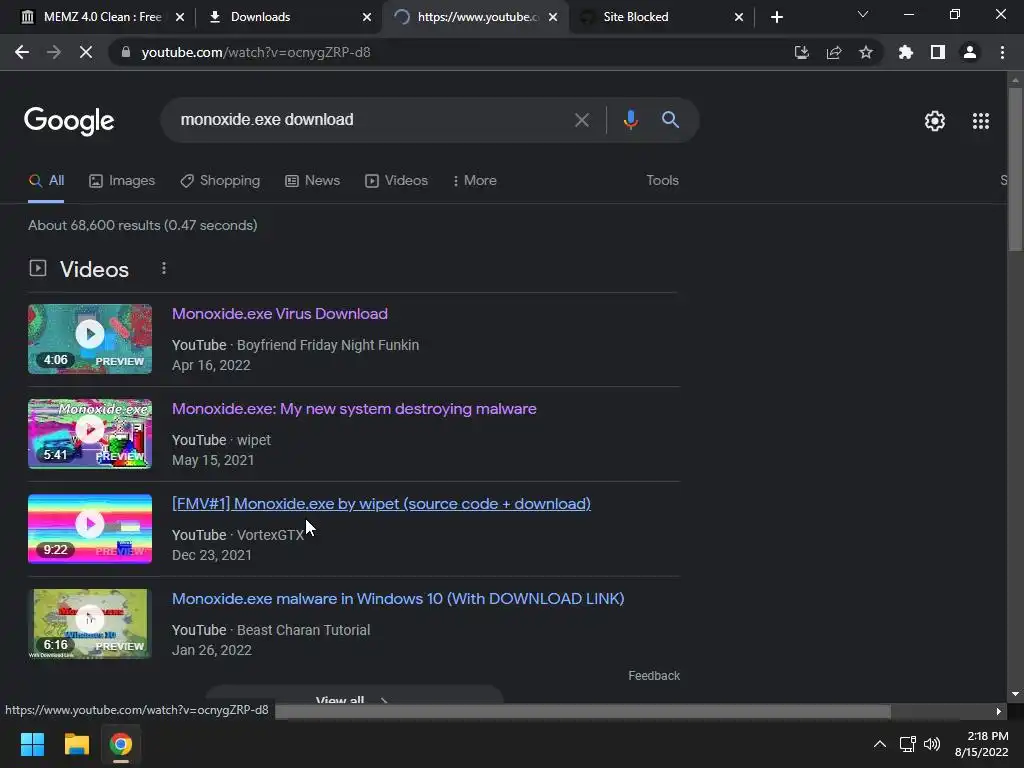
Task: Close the MEMZ 4.0 Clean tab
Action: 180,17
